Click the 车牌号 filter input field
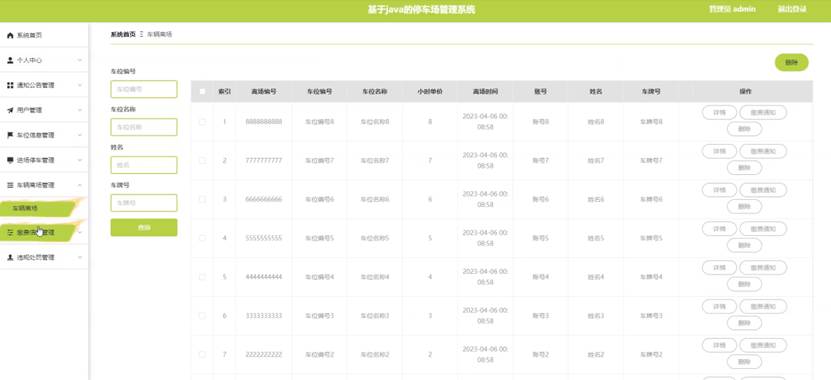The height and width of the screenshot is (380, 831). point(144,203)
